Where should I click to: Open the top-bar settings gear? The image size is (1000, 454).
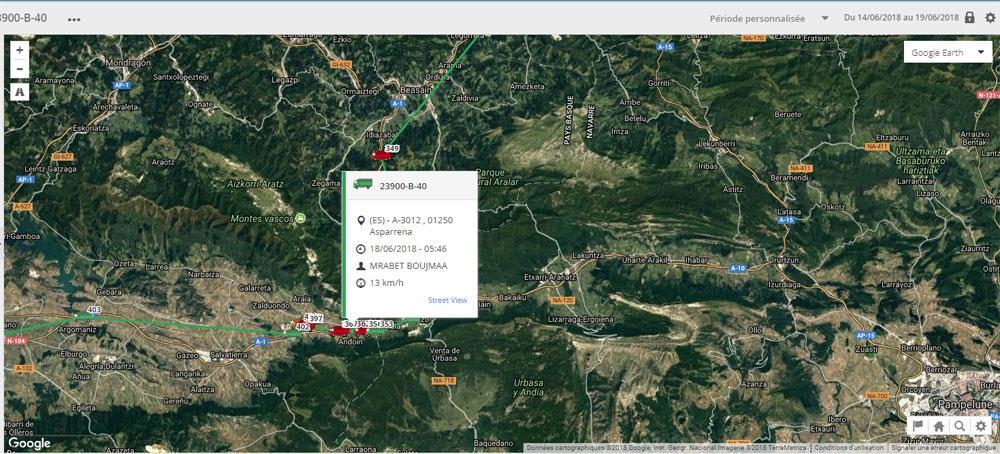989,18
